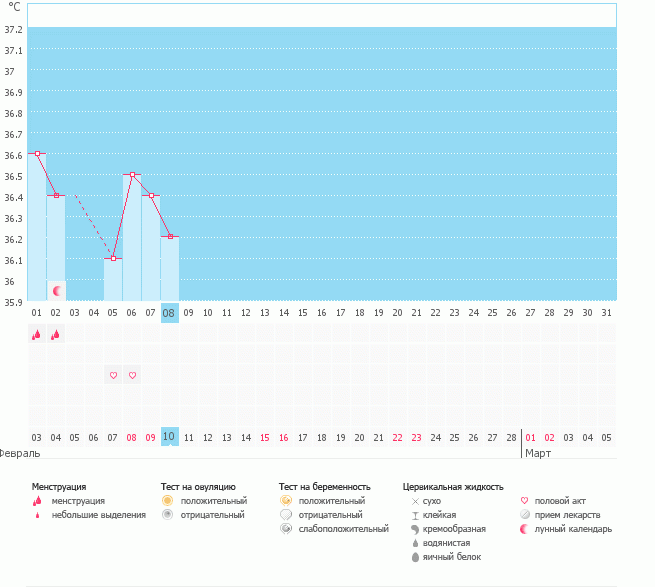Click the menstruation drop icon under day 02
Screen dimensions: 655x587
click(56, 335)
